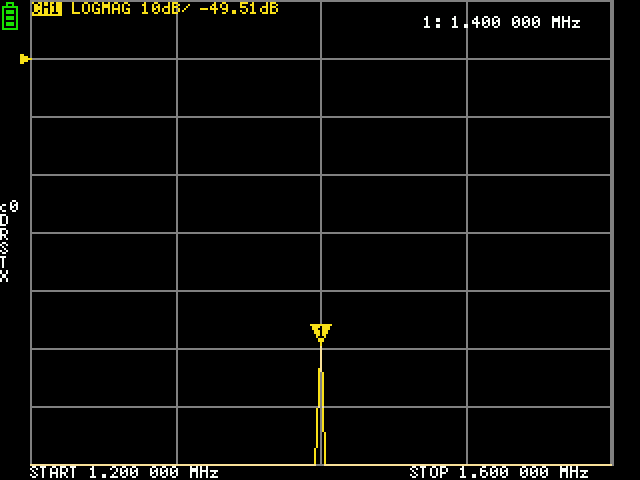
Task: Click the S calibration status letter
Action: pos(5,248)
